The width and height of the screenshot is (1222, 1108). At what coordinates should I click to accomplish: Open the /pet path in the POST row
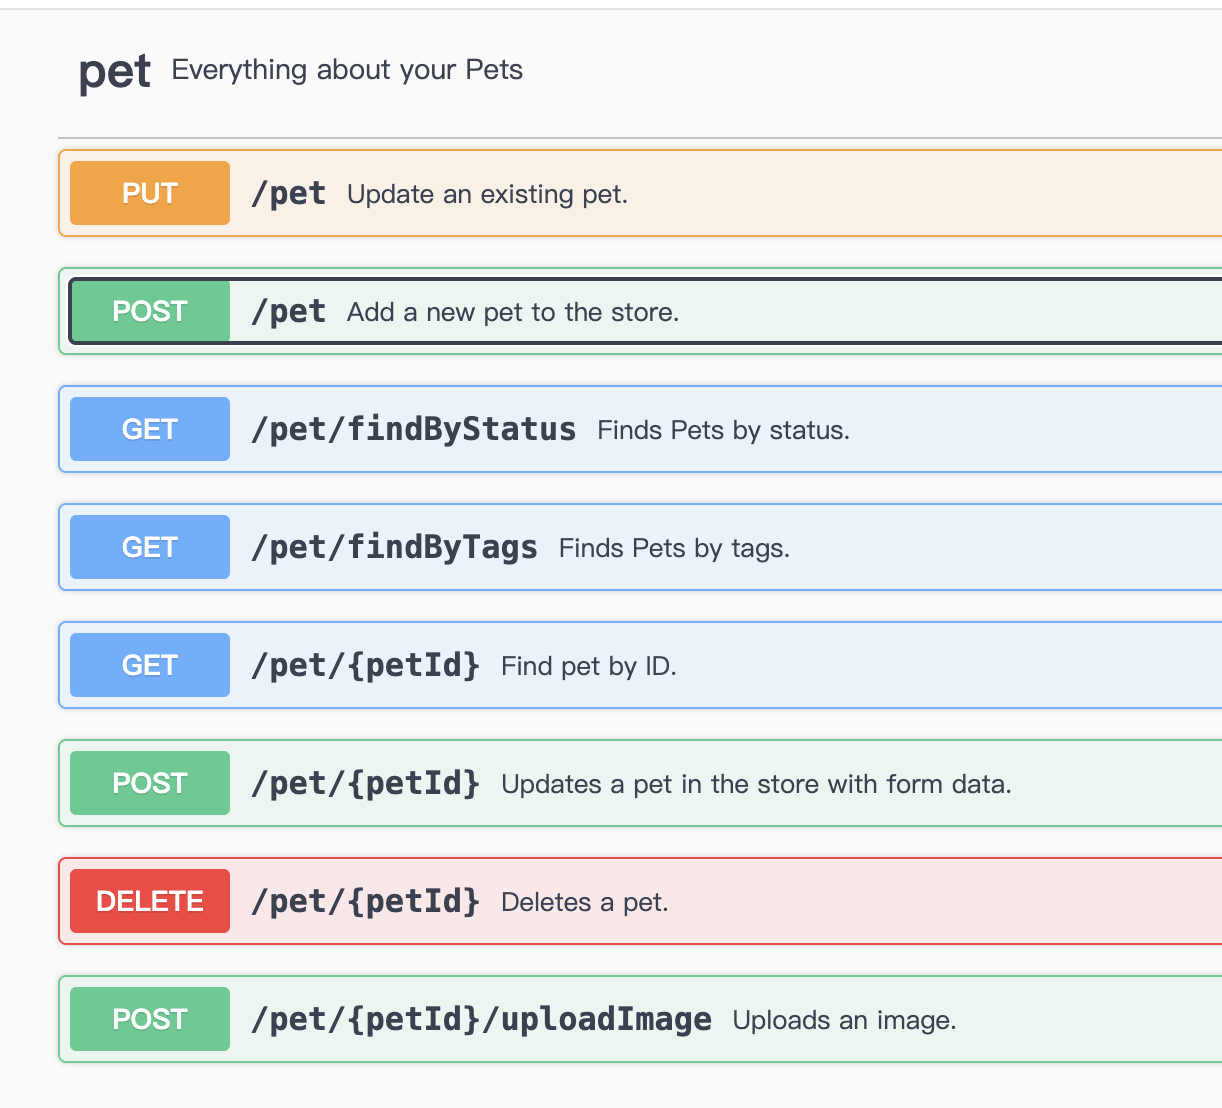[x=289, y=311]
